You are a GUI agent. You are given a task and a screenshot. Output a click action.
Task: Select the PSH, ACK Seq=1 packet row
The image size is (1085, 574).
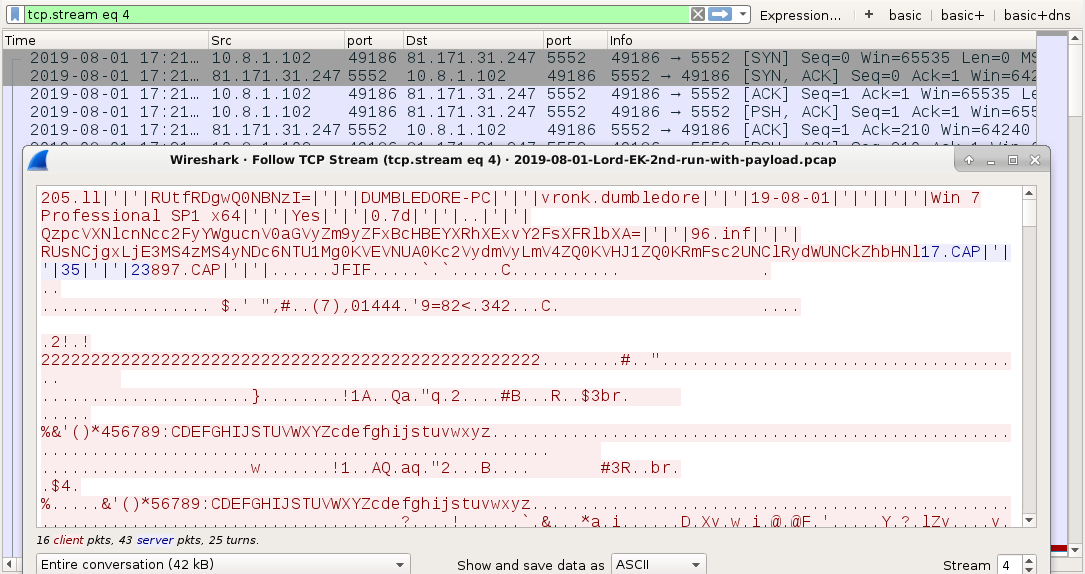pos(519,112)
